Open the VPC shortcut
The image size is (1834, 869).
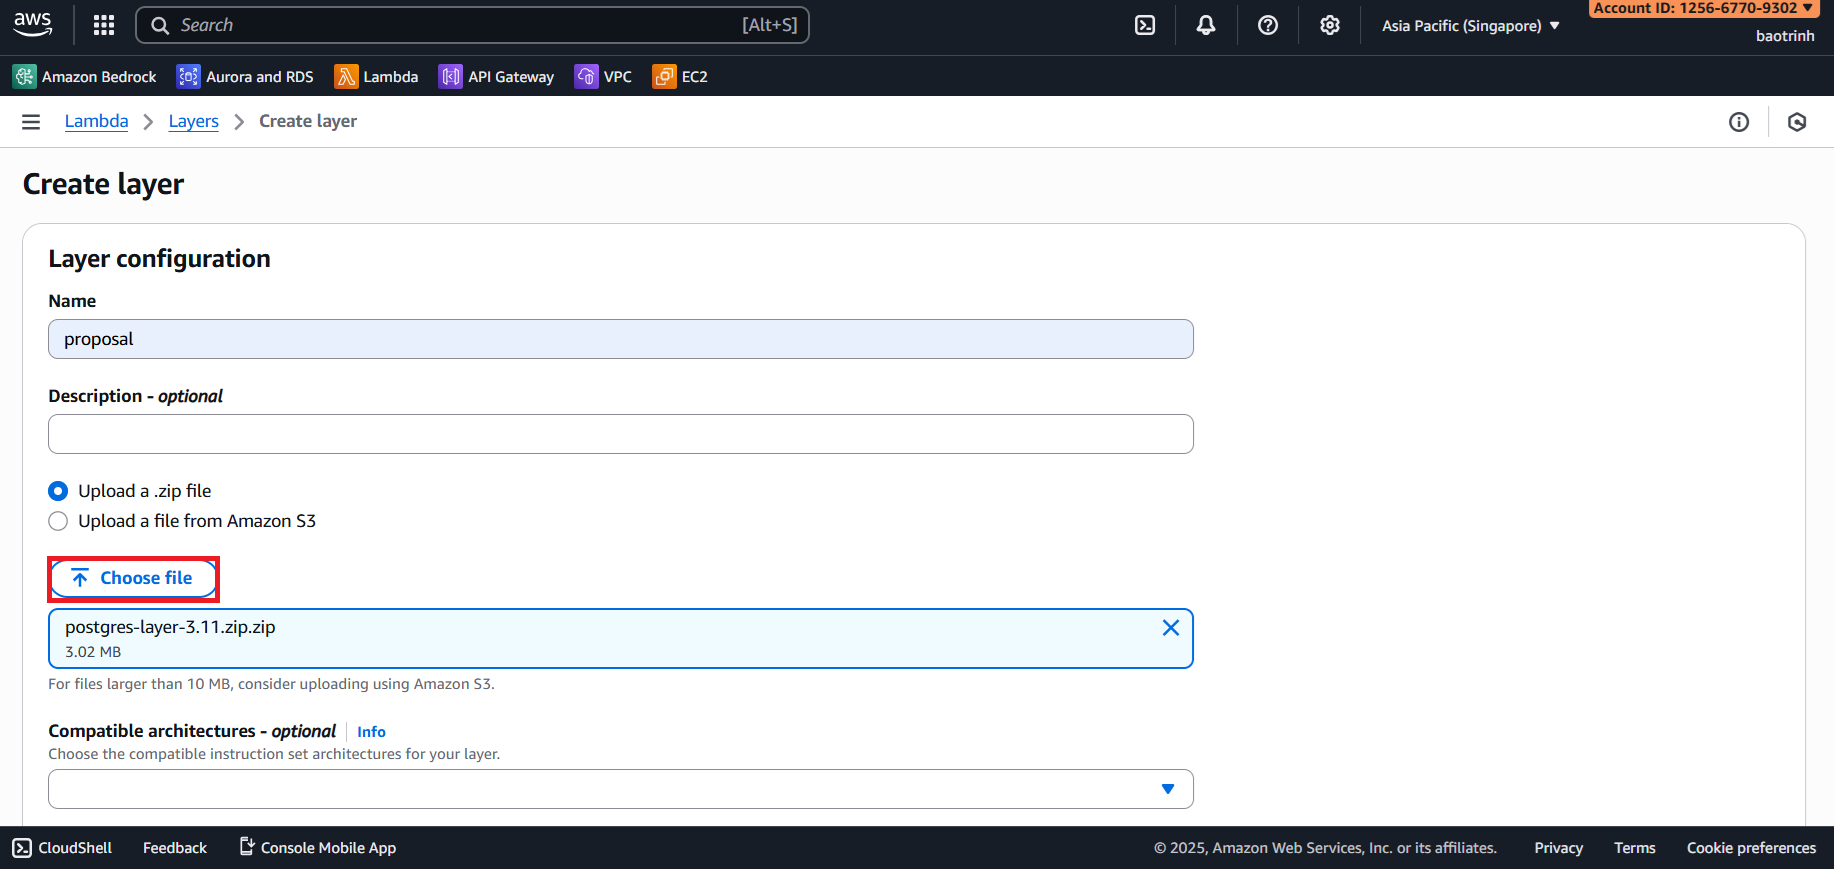pyautogui.click(x=603, y=76)
